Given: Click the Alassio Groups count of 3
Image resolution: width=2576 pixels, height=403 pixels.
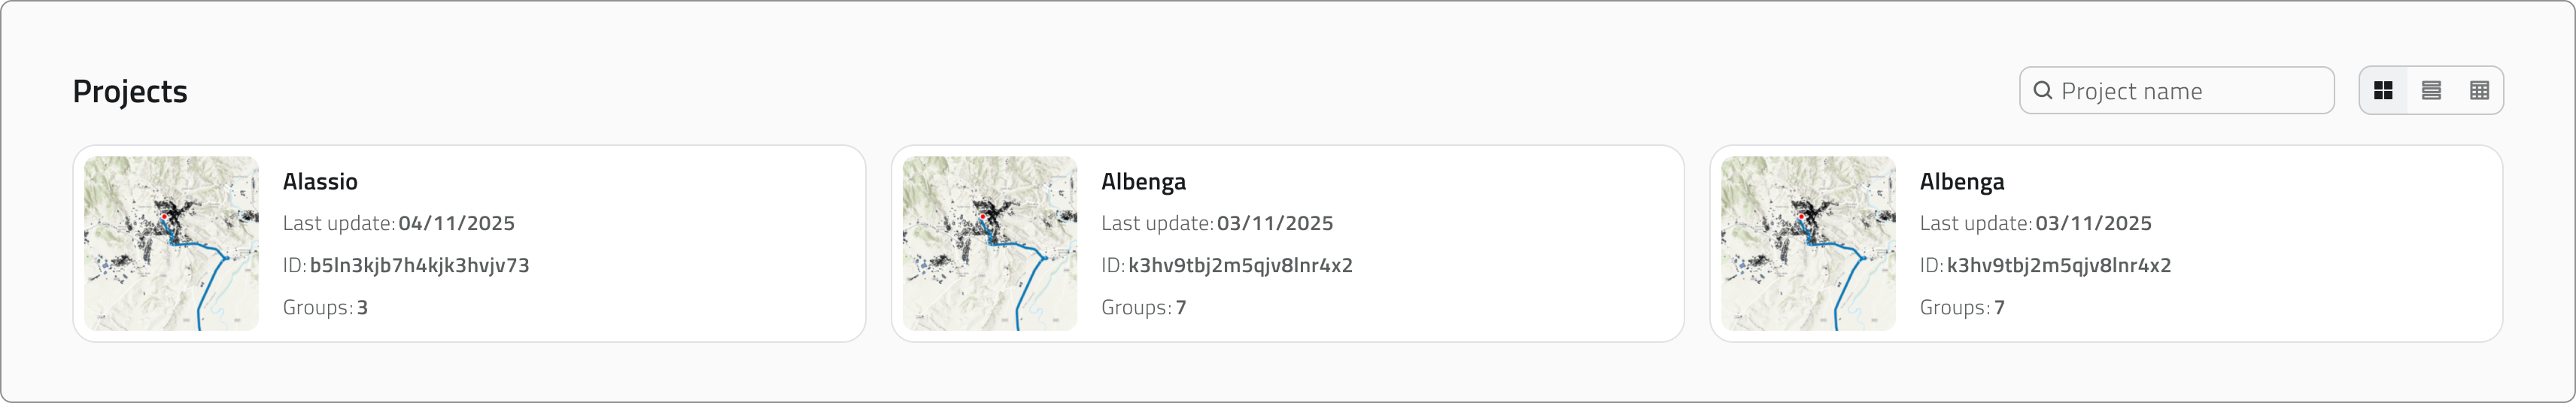Looking at the screenshot, I should coord(362,307).
